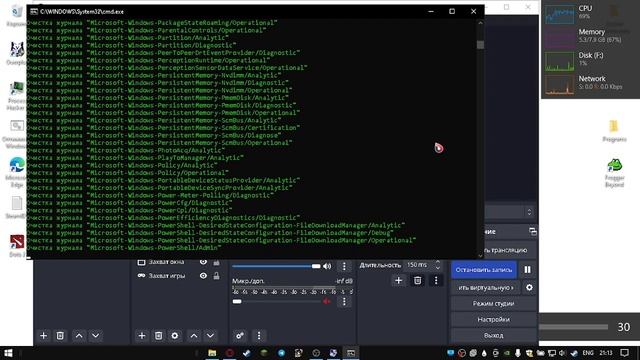The image size is (640, 360).
Task: Add a scene transition with plus icon
Action: click(398, 280)
